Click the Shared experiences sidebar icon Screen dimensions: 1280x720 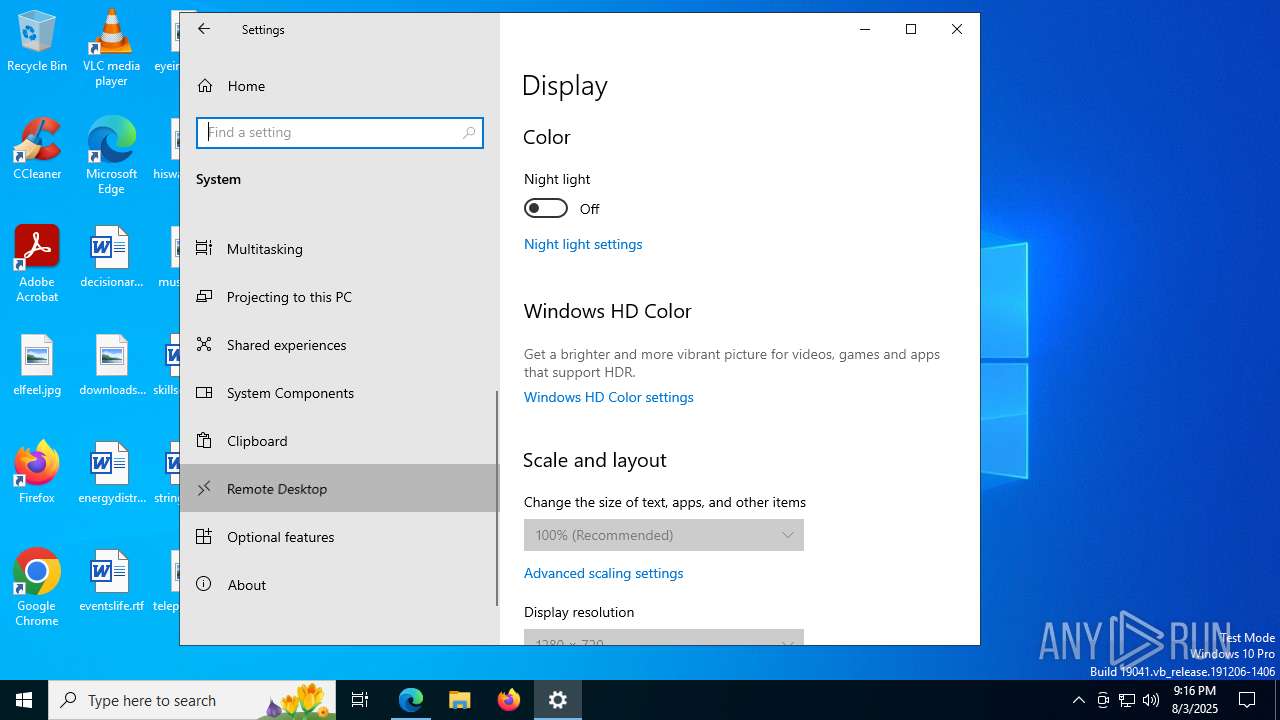pos(204,344)
